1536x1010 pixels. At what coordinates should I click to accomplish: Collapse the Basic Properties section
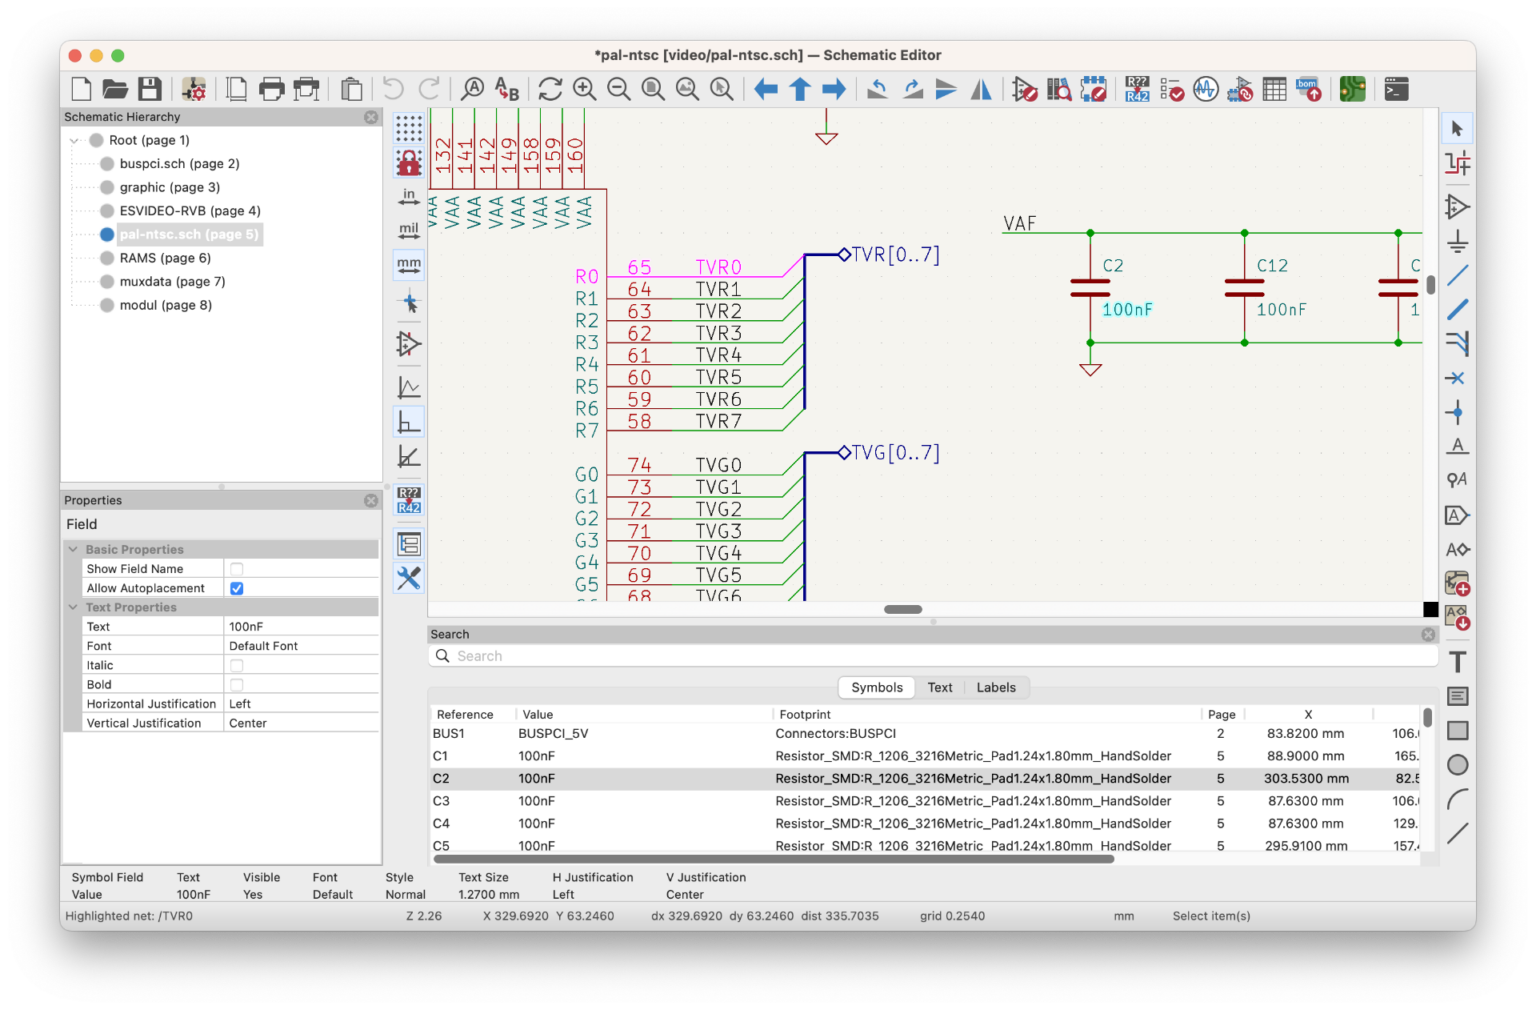pos(72,549)
